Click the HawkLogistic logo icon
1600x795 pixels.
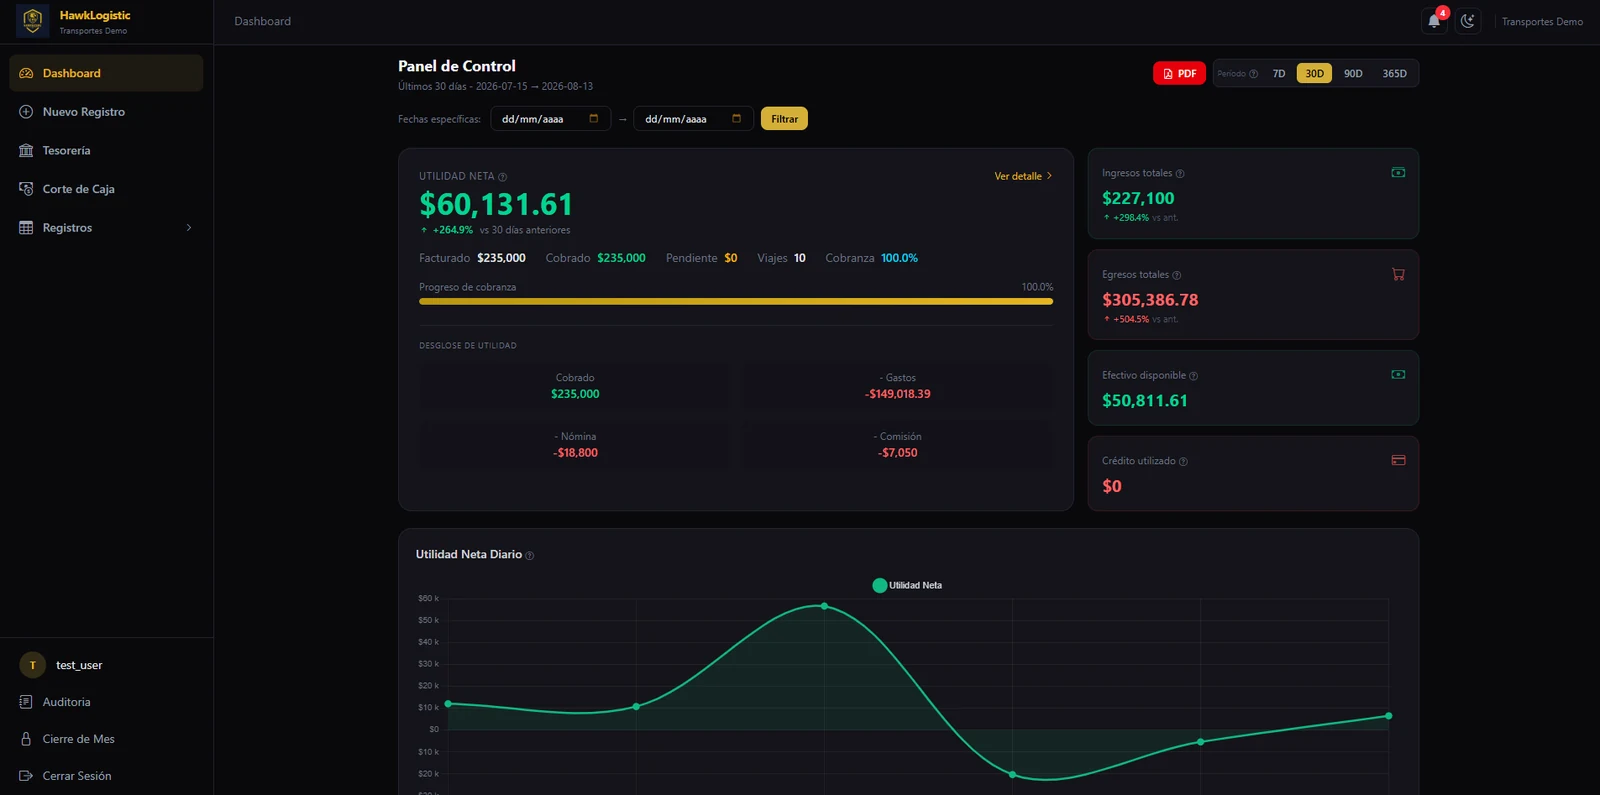(x=32, y=21)
